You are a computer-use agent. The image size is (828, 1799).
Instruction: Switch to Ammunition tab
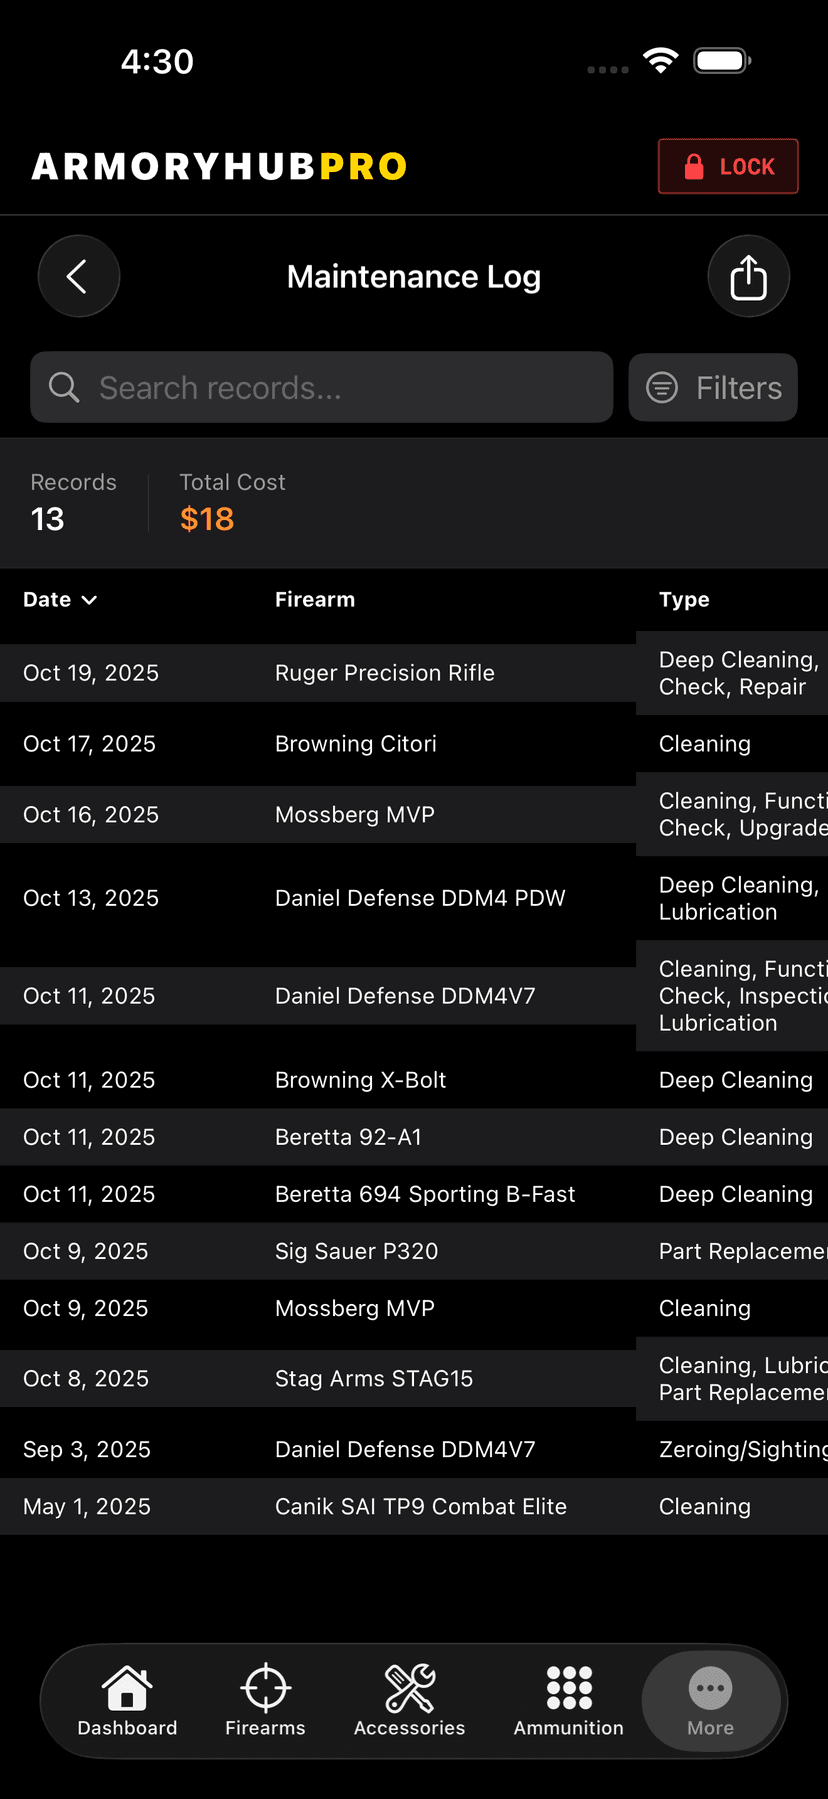(568, 1700)
